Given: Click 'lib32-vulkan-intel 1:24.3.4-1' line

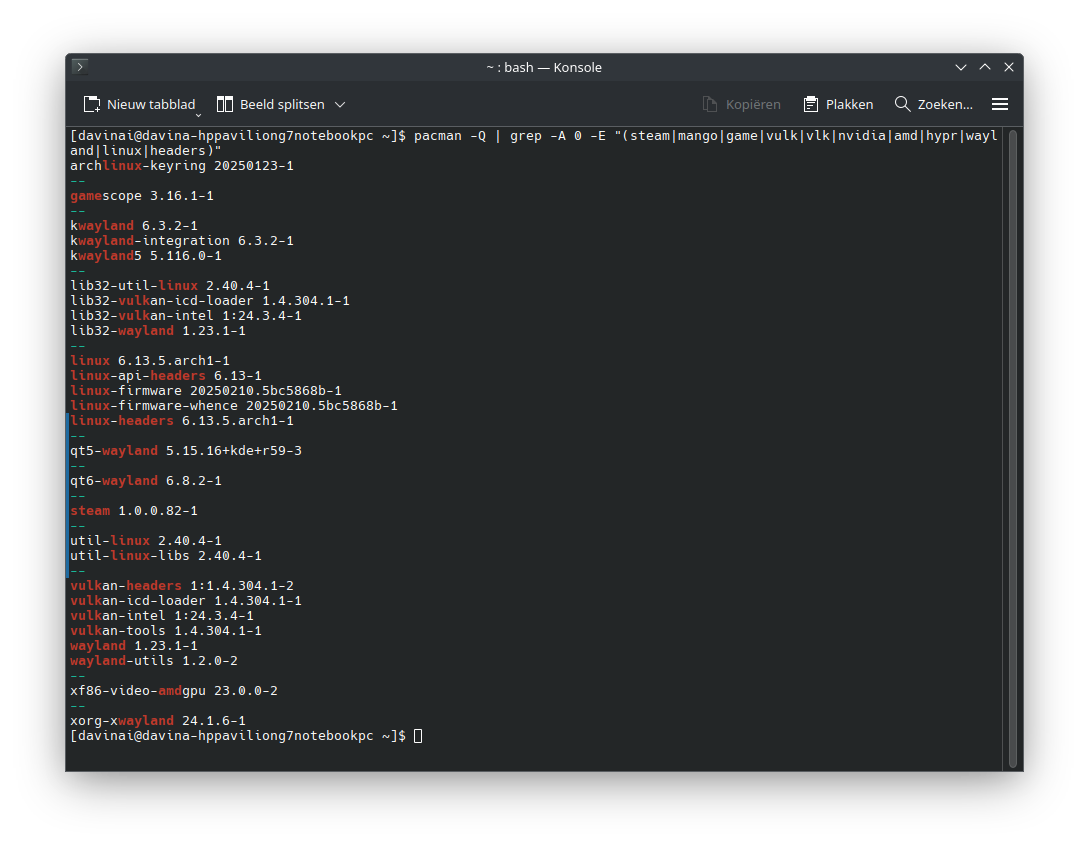Looking at the screenshot, I should 186,316.
